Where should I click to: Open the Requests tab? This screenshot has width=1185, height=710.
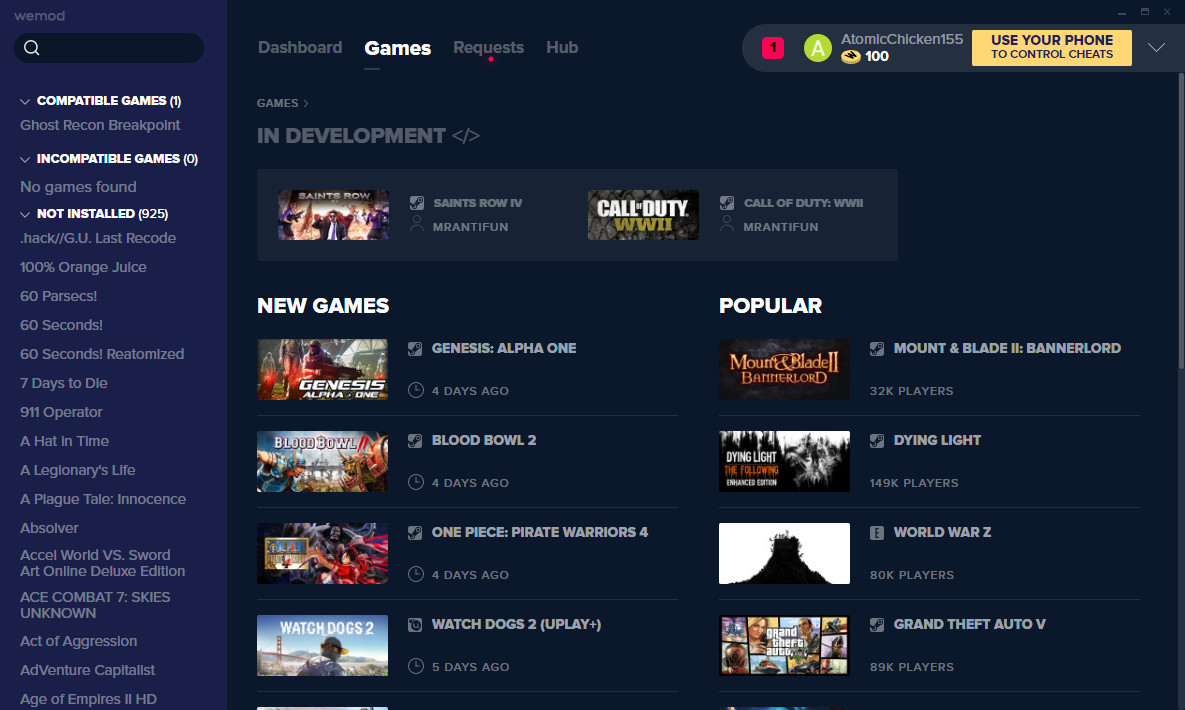point(488,48)
